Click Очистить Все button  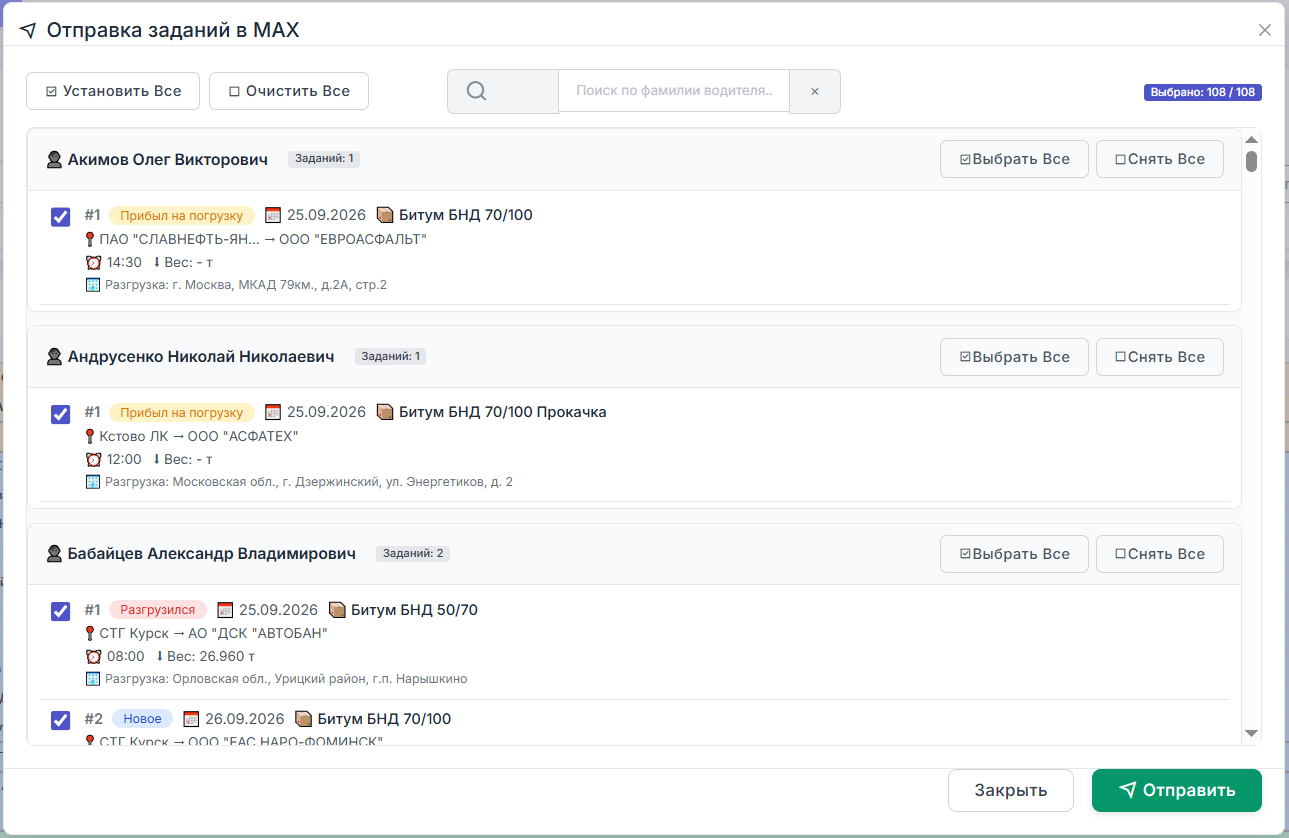[289, 91]
